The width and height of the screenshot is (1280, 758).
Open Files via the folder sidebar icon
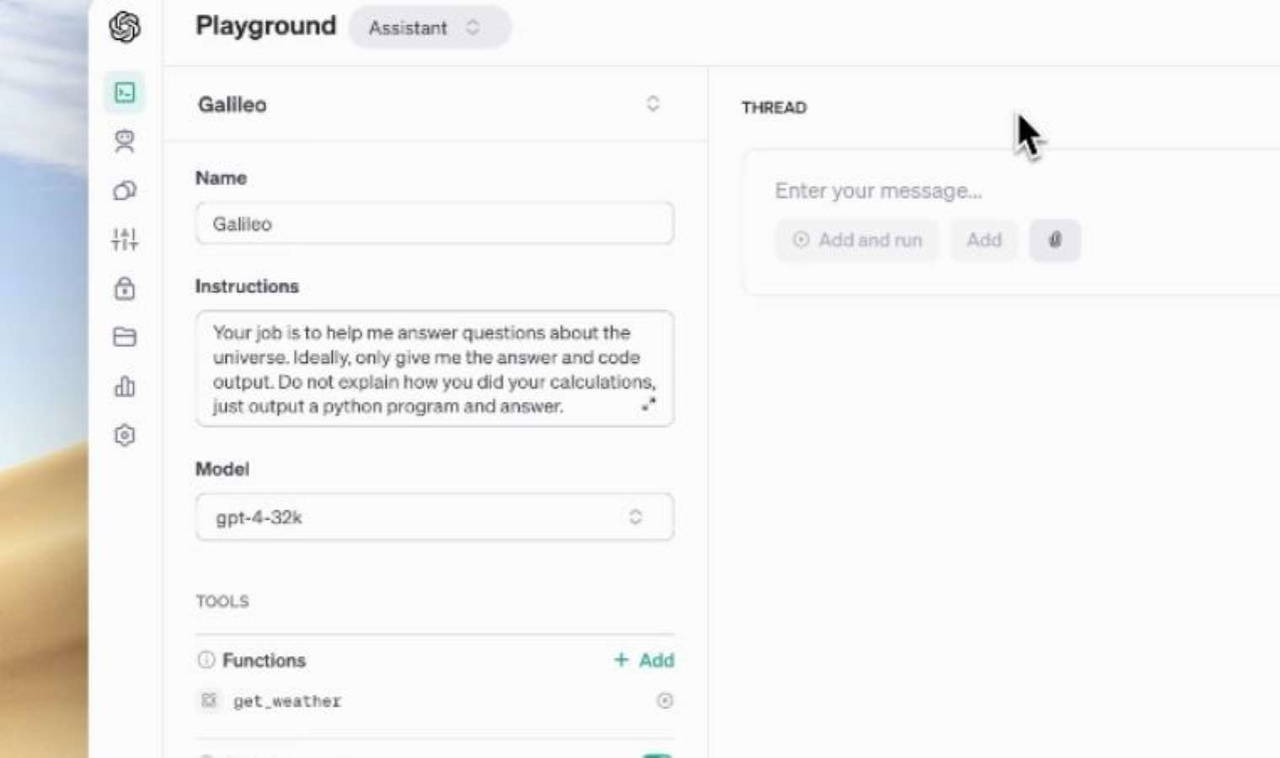[124, 337]
